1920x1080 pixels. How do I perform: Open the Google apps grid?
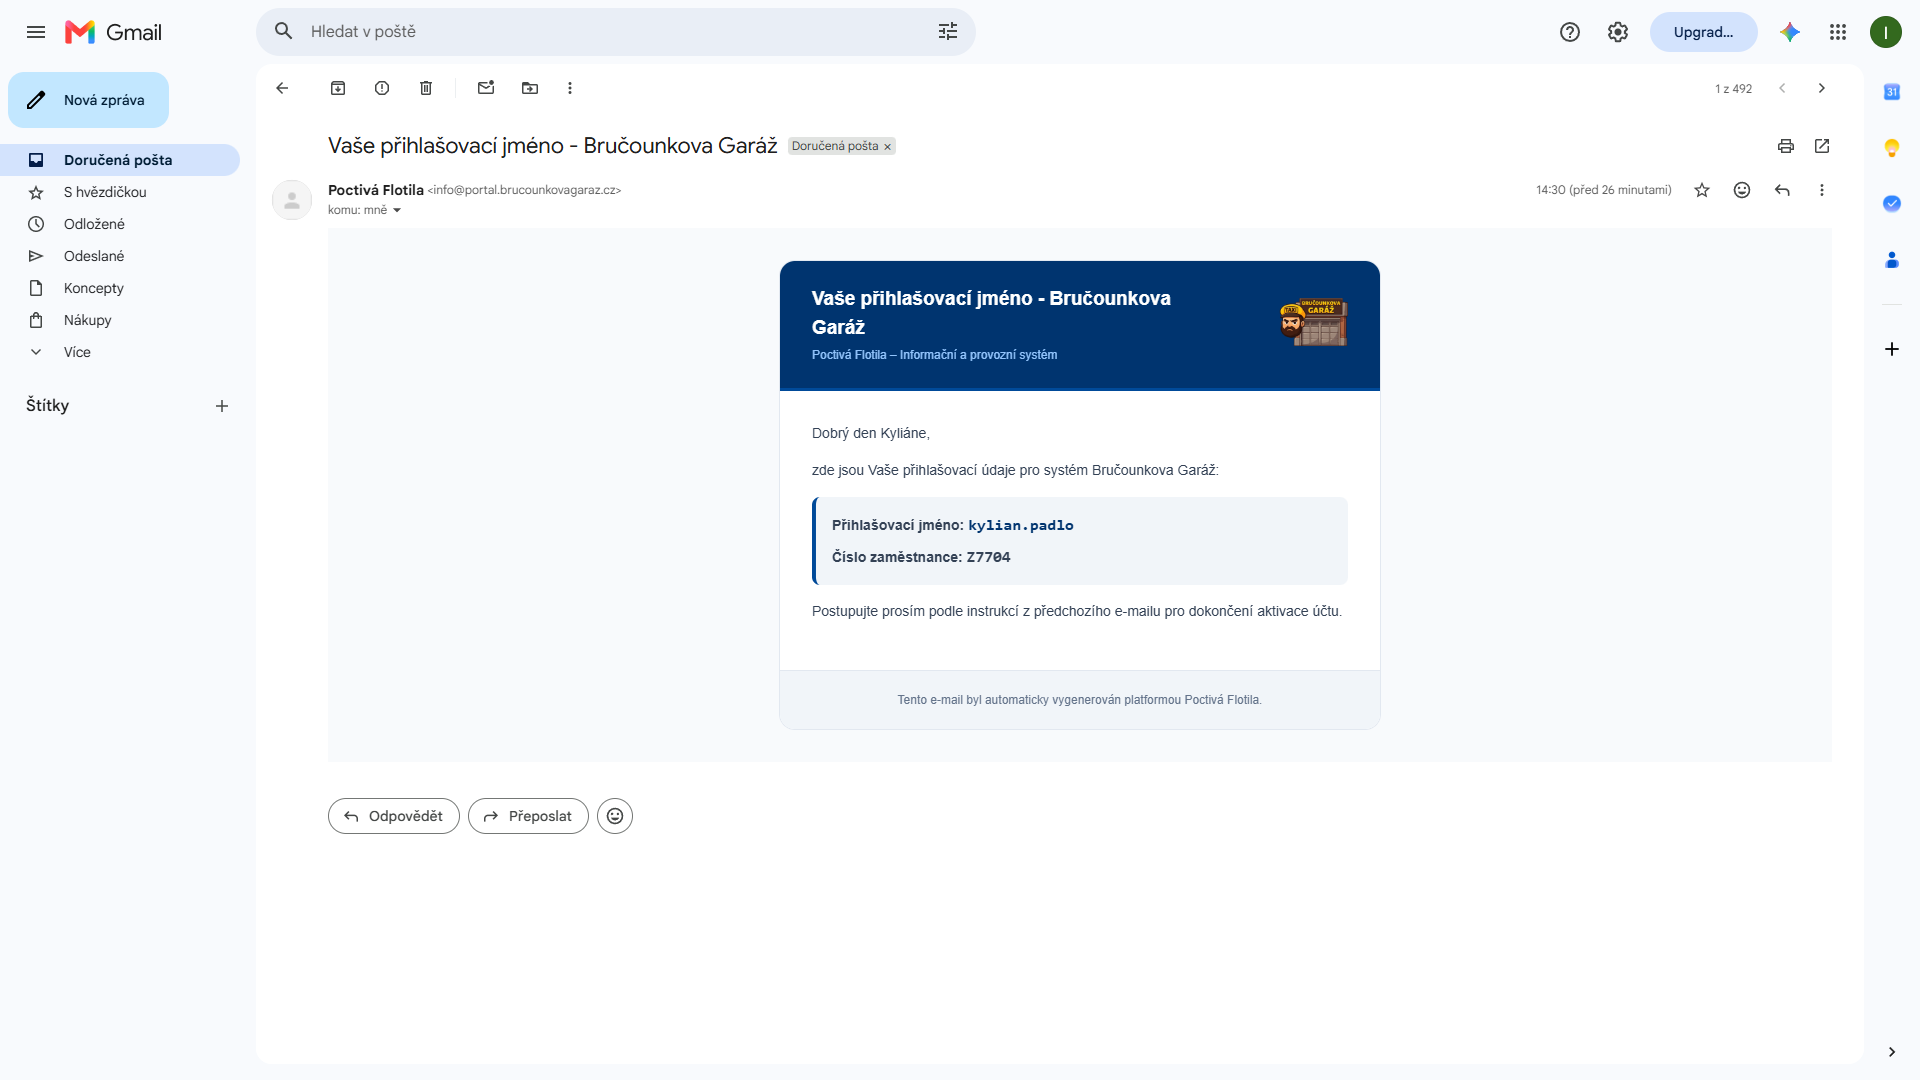point(1838,32)
